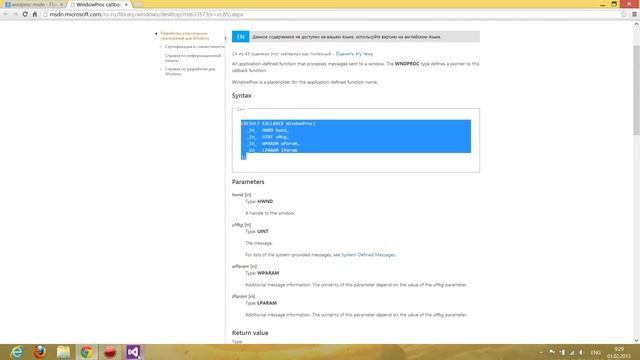Click the bold WNDPROC text
This screenshot has width=640, height=360.
(407, 64)
